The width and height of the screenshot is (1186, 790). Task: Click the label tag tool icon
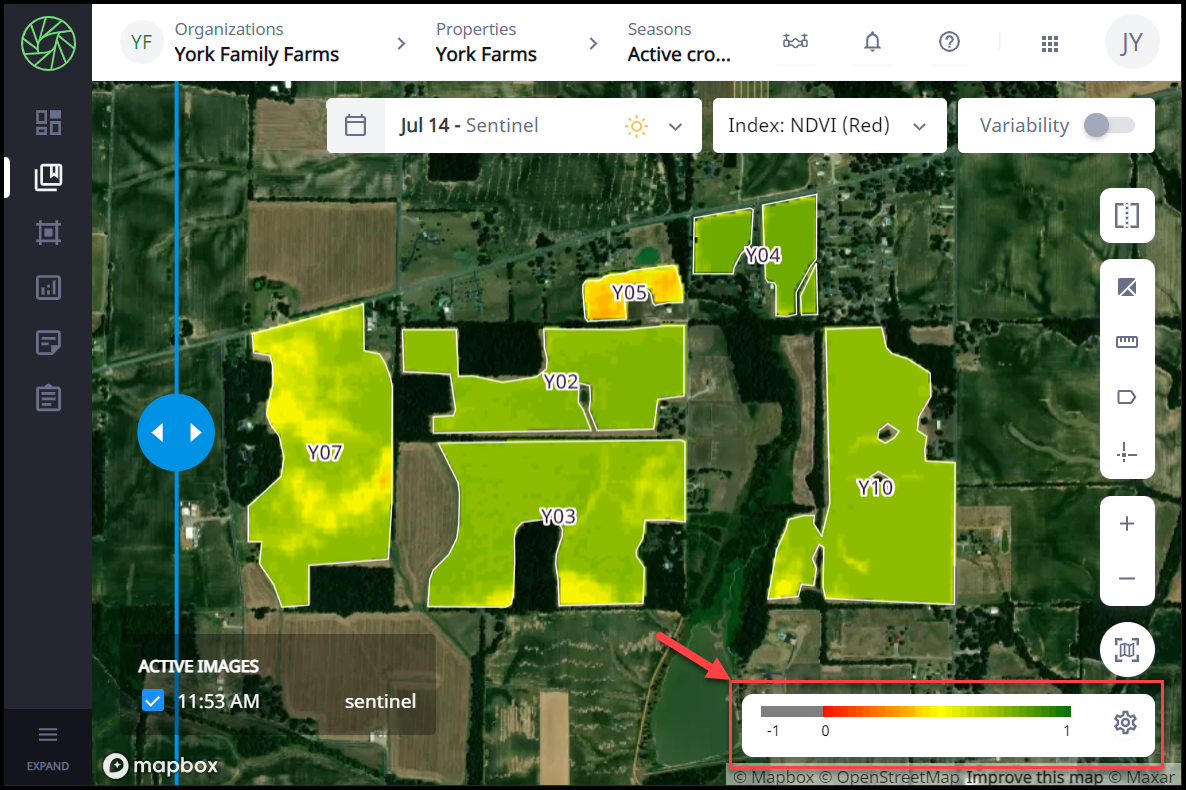(1127, 398)
